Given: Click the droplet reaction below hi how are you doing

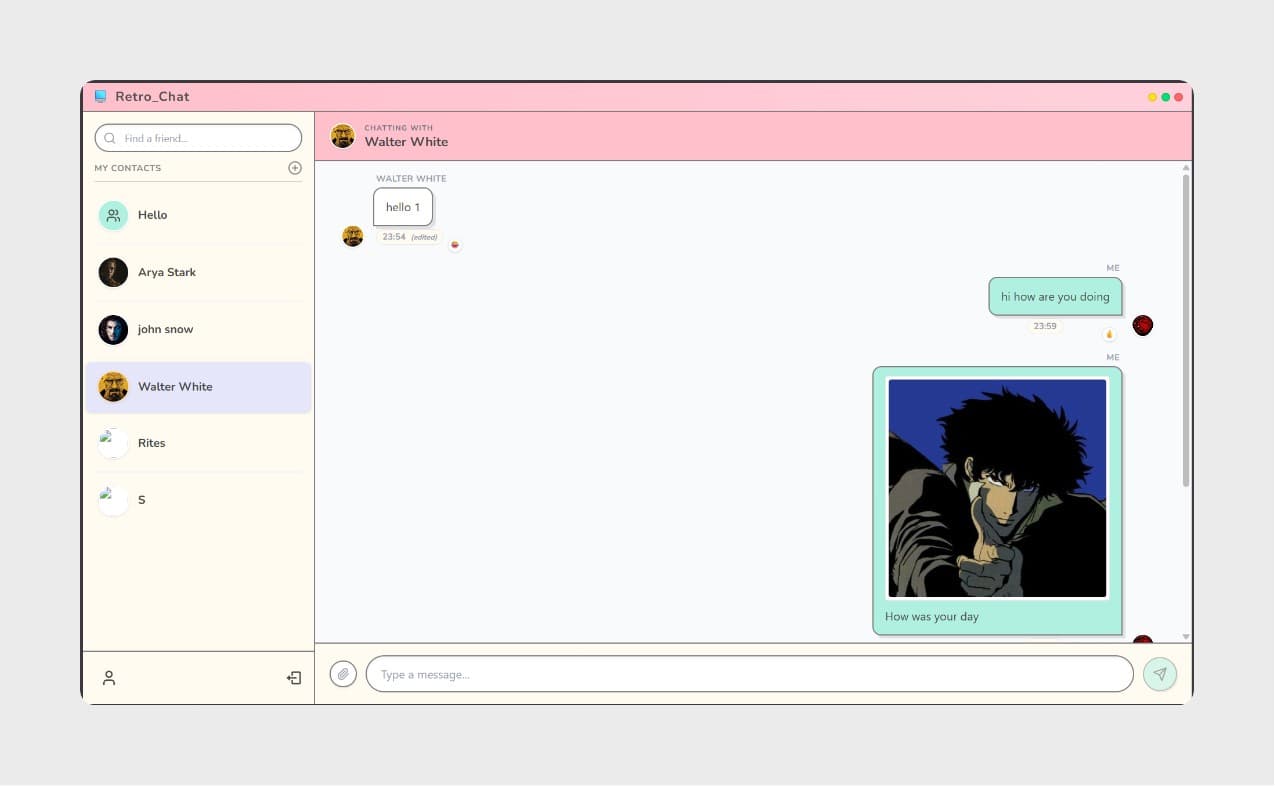Looking at the screenshot, I should click(x=1109, y=335).
